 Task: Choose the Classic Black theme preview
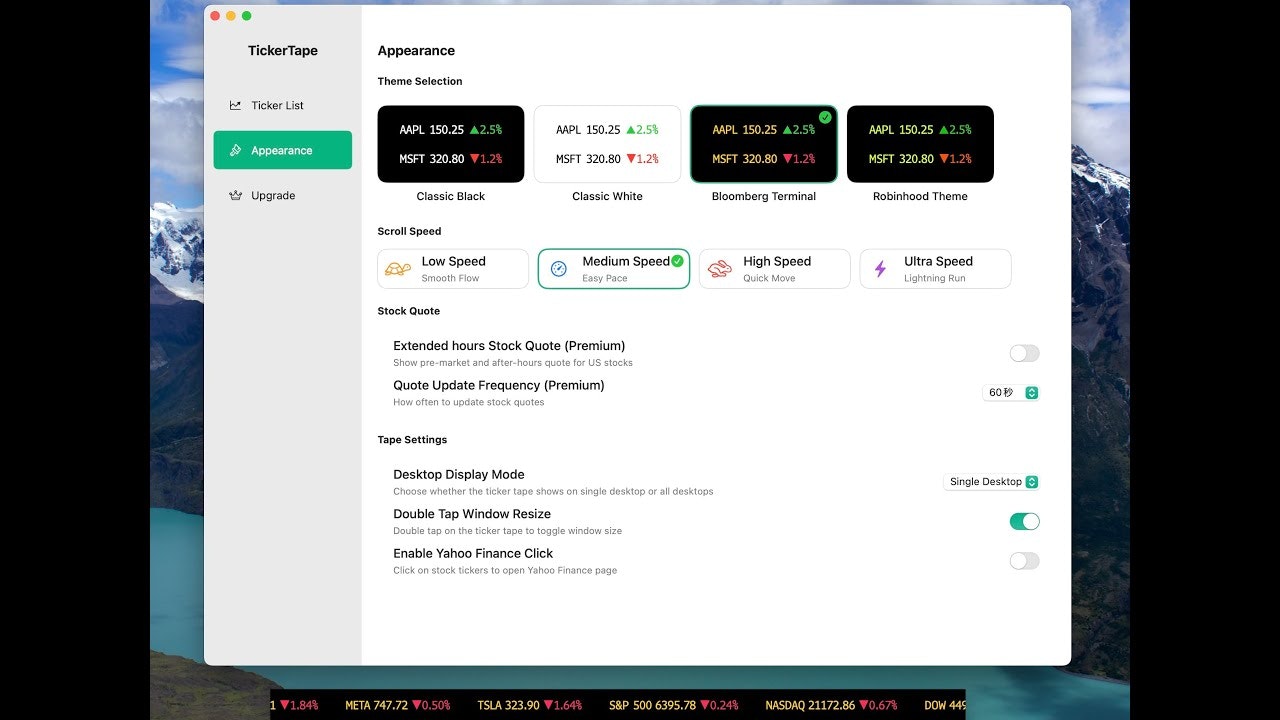point(451,144)
